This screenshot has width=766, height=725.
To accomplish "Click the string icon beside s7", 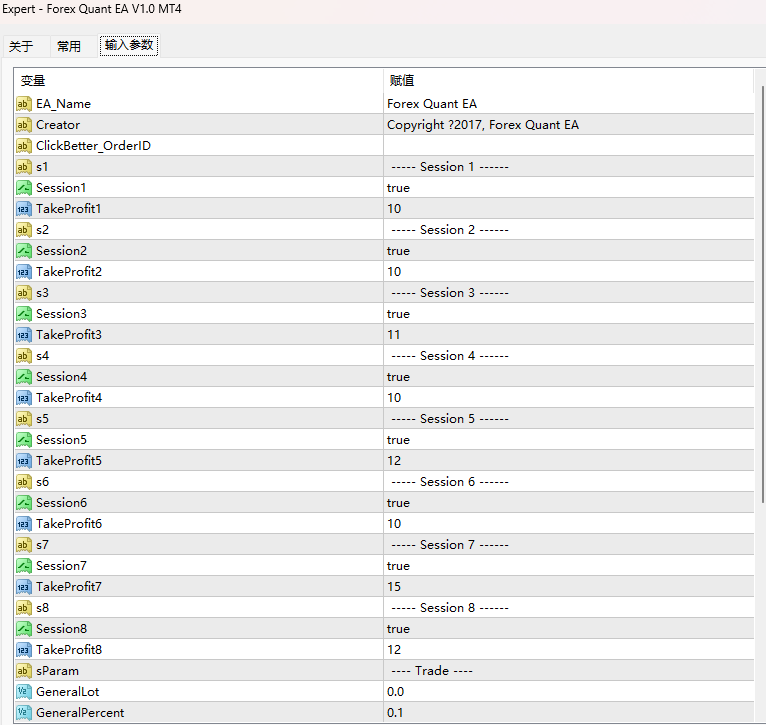I will 23,545.
